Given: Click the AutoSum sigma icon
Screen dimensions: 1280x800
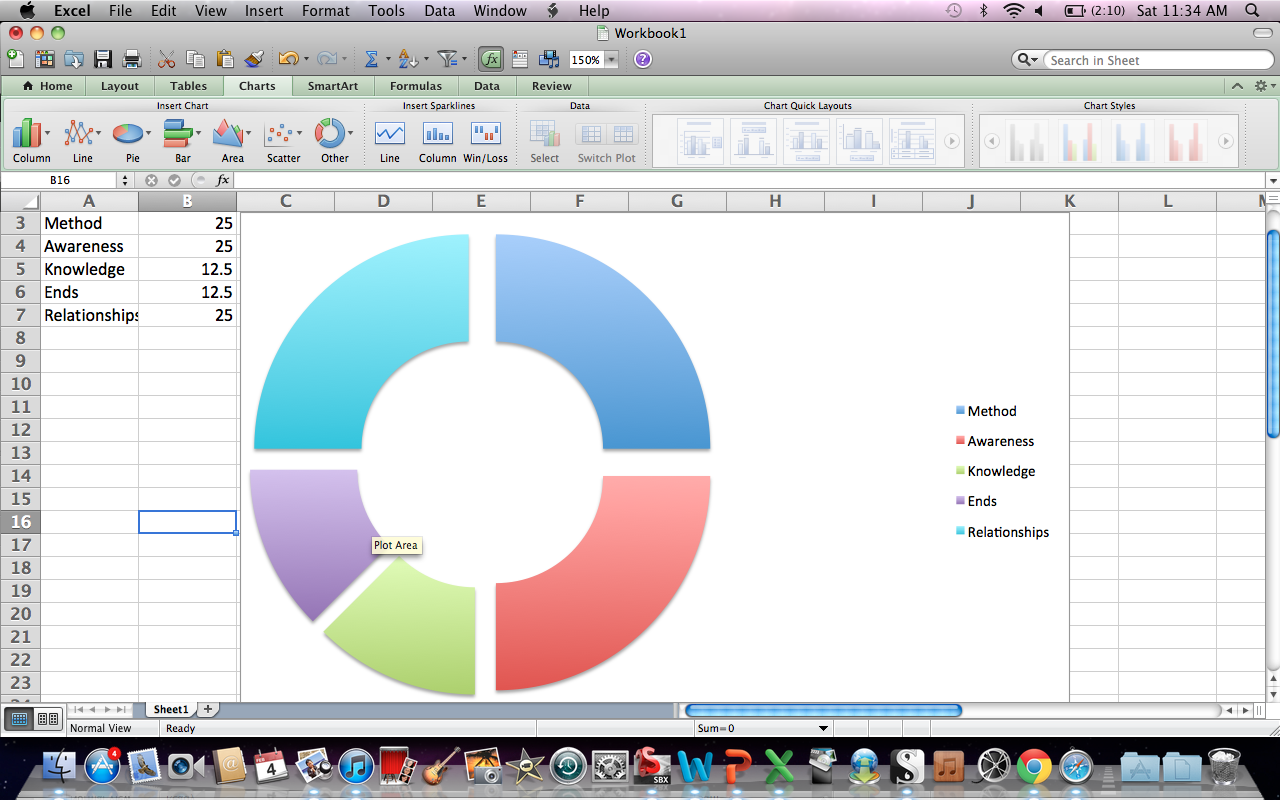Looking at the screenshot, I should (x=371, y=59).
